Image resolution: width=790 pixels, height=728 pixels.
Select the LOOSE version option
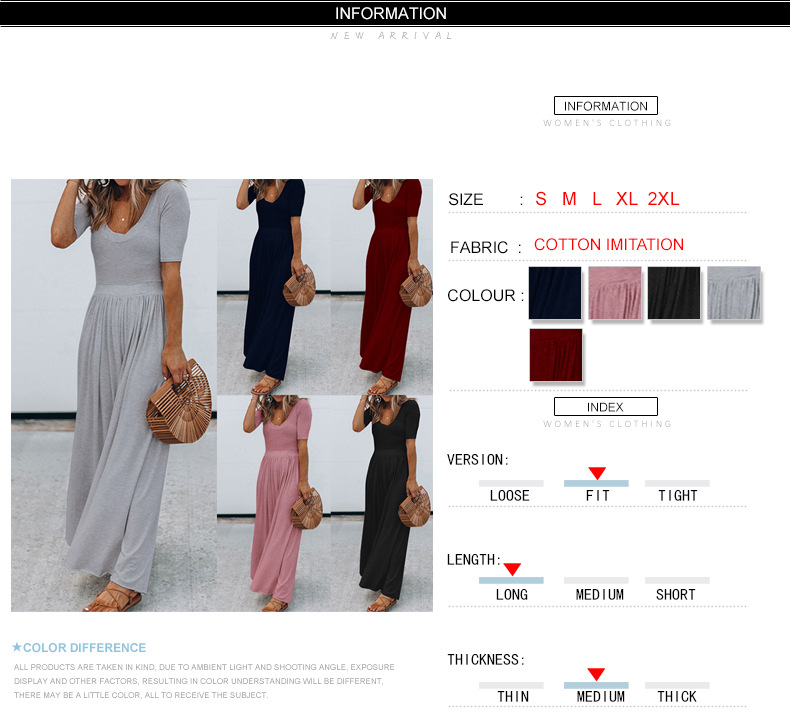point(510,496)
